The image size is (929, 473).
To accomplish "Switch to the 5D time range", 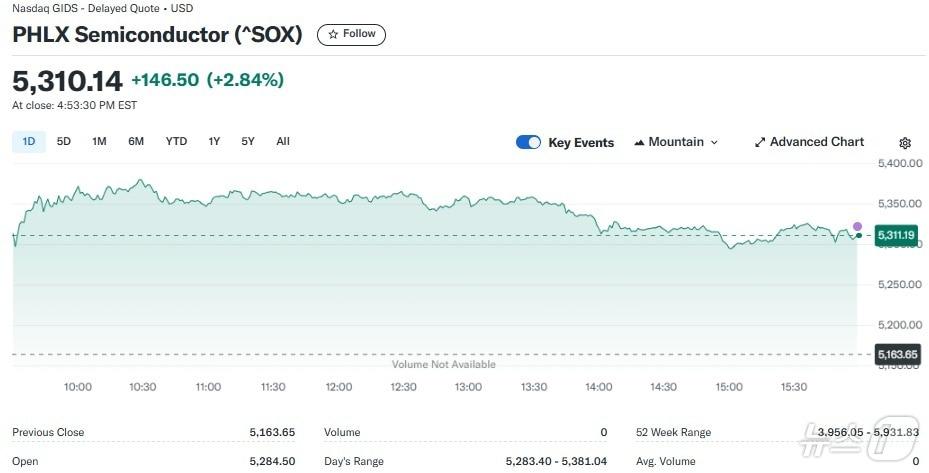I will point(64,141).
